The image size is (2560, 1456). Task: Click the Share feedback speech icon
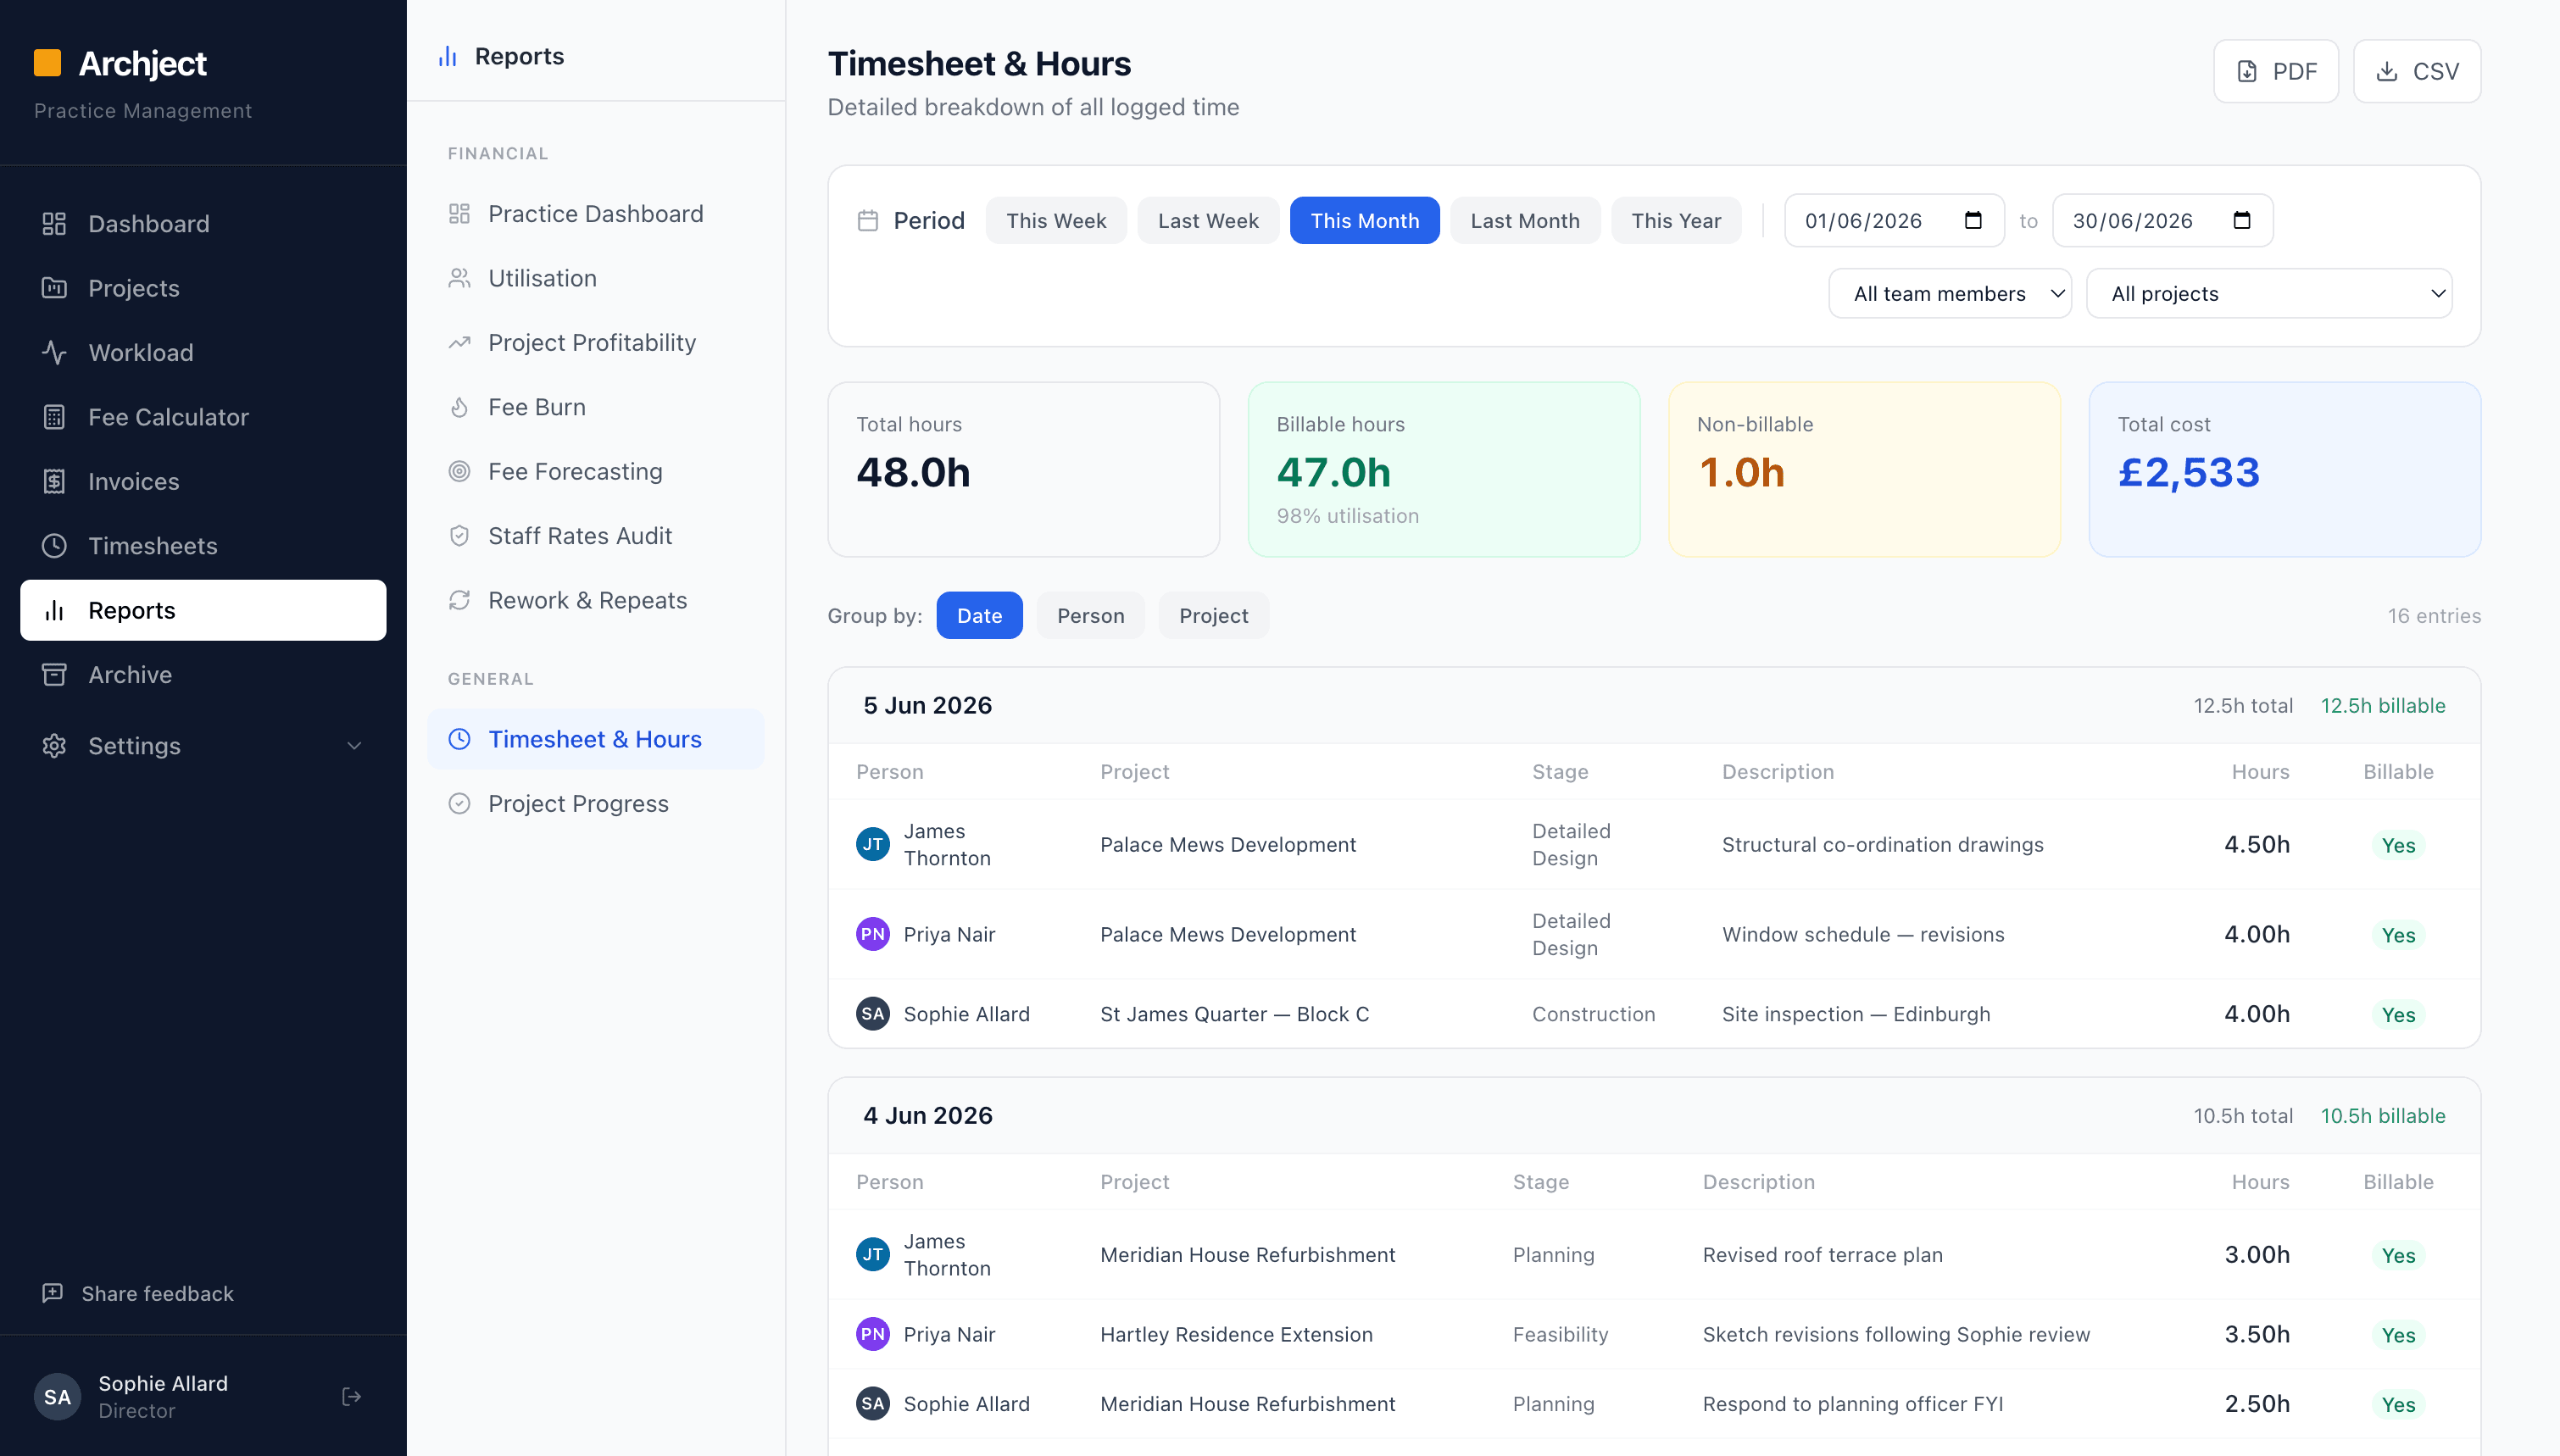(x=52, y=1293)
